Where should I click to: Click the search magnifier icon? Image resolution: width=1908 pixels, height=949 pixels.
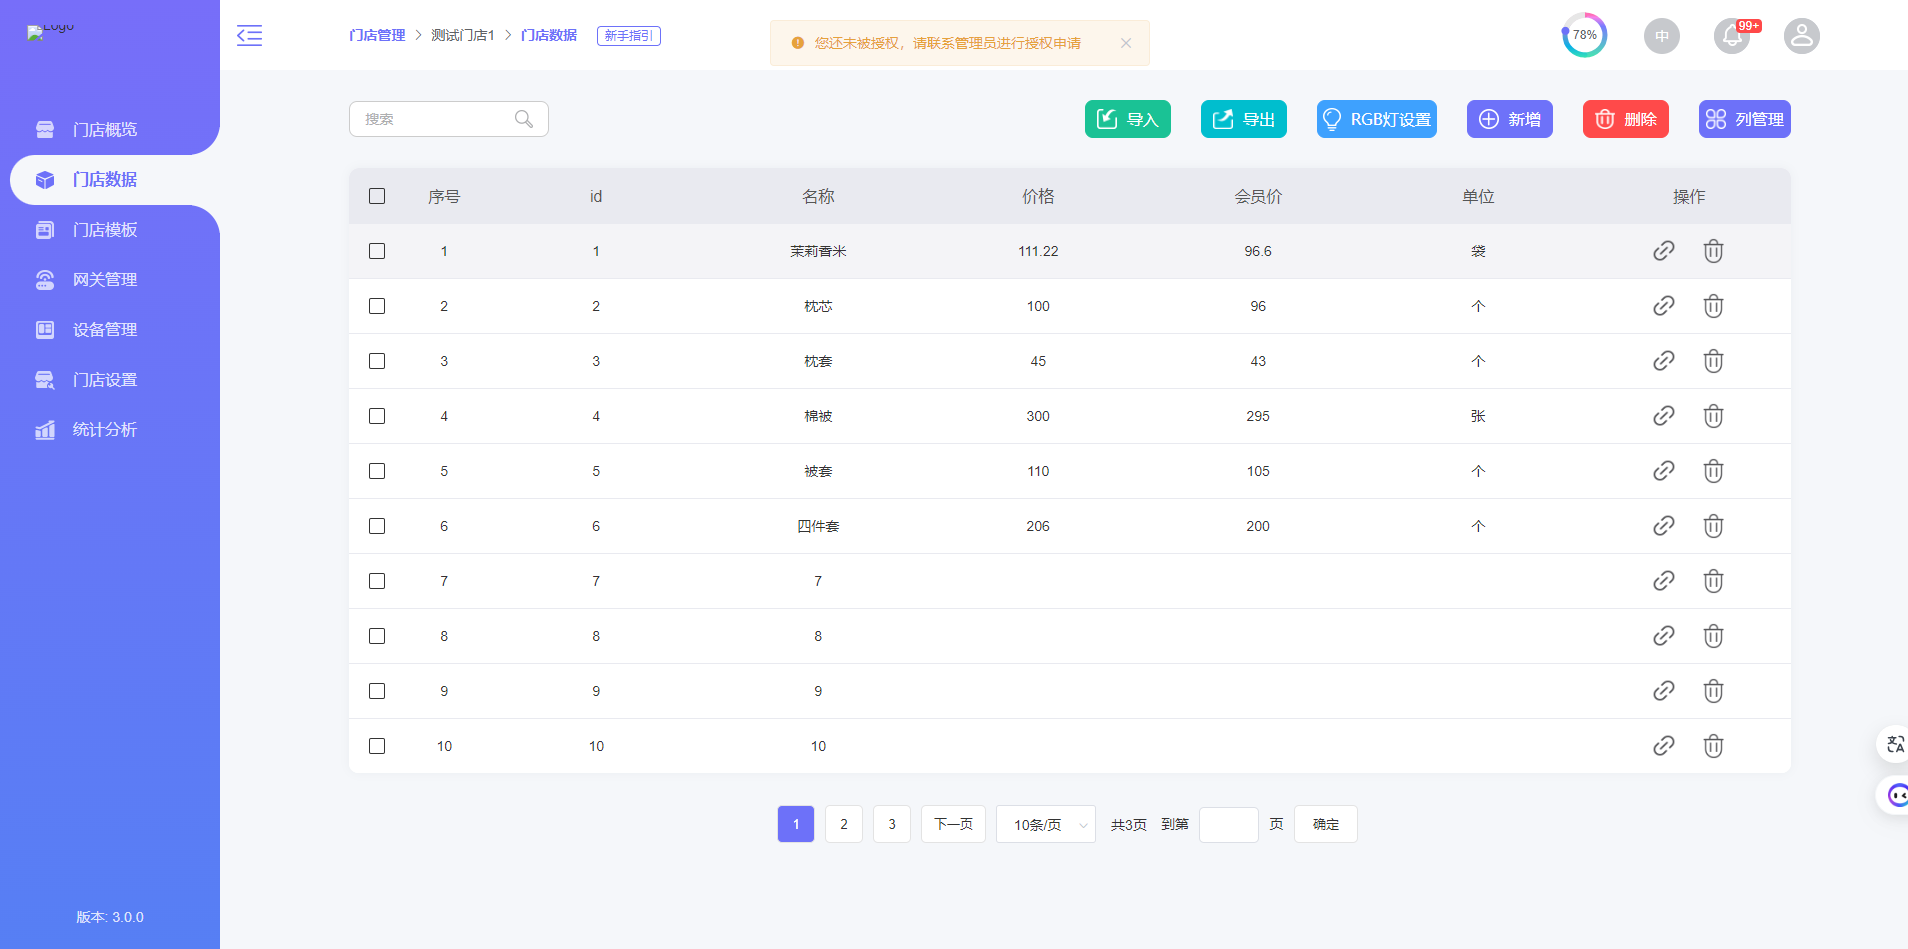coord(524,119)
